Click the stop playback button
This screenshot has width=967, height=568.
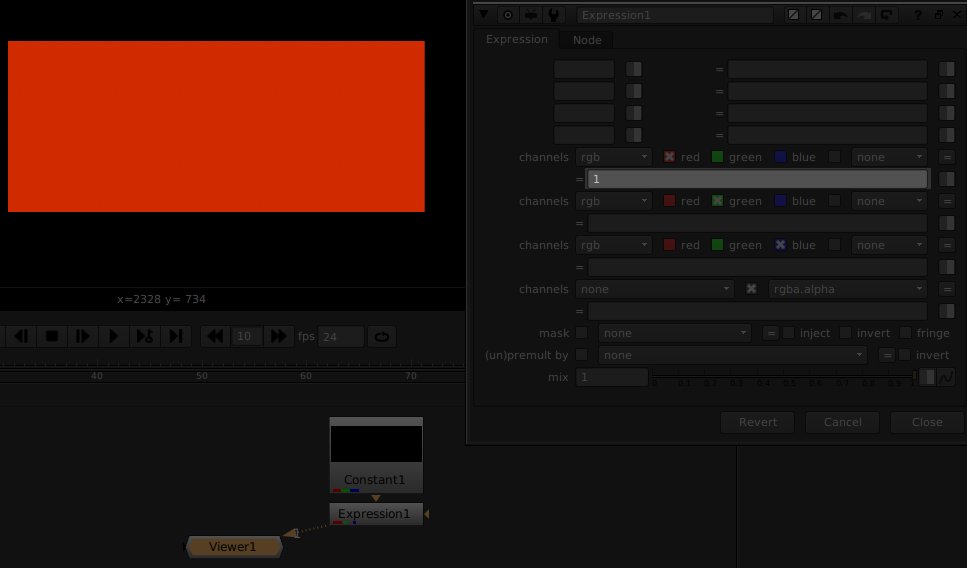point(51,336)
